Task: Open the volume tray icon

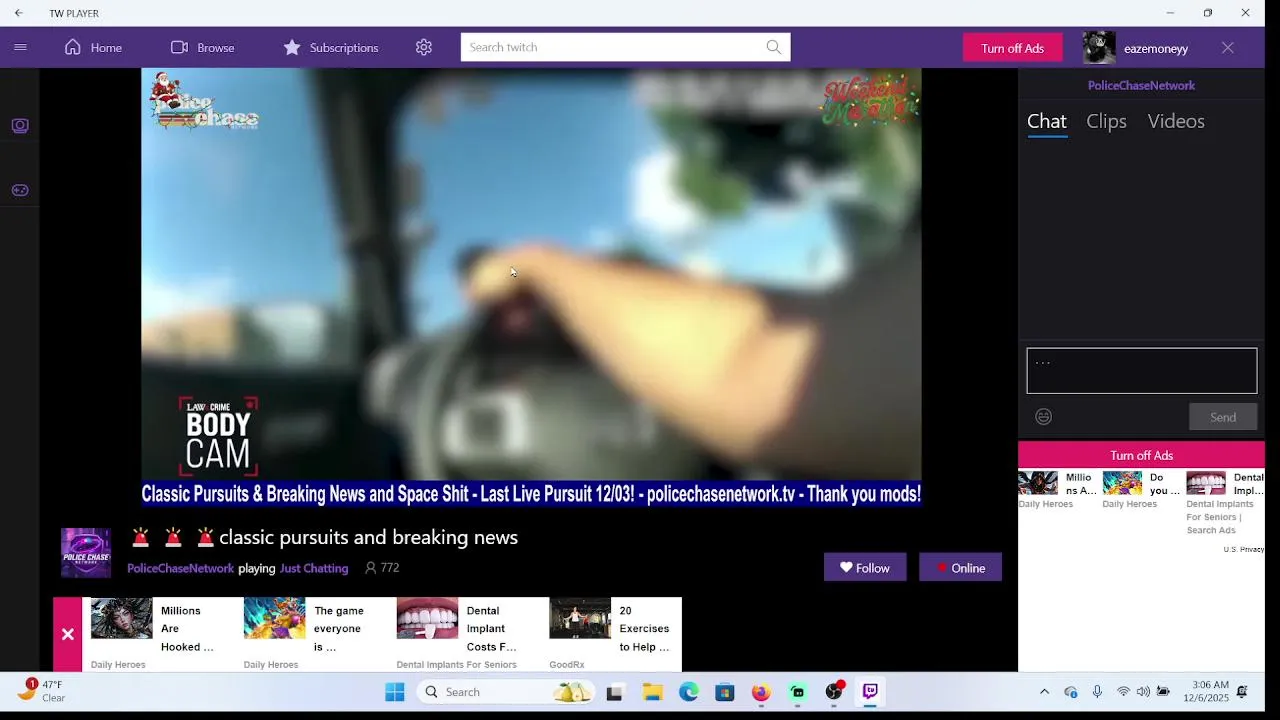Action: (1143, 692)
